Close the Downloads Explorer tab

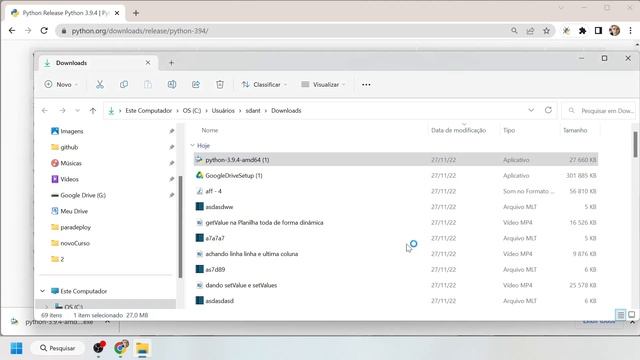148,63
